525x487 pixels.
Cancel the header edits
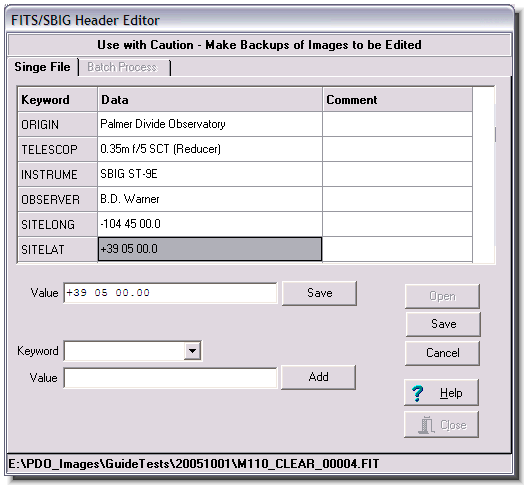click(442, 353)
